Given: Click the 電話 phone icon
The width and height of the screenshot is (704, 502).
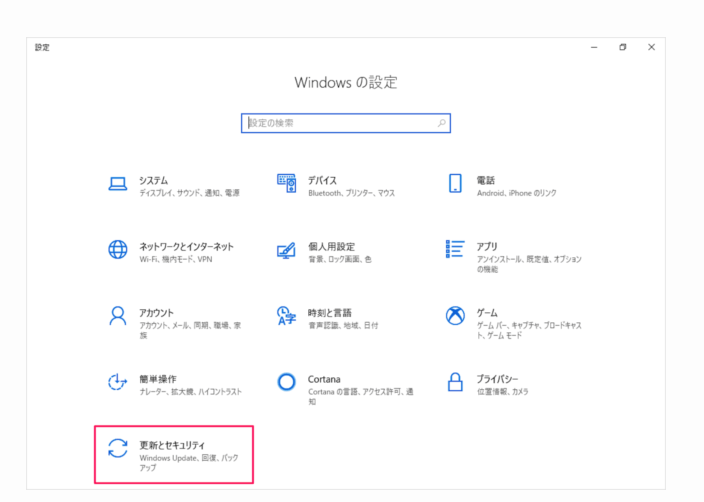Looking at the screenshot, I should (x=455, y=184).
